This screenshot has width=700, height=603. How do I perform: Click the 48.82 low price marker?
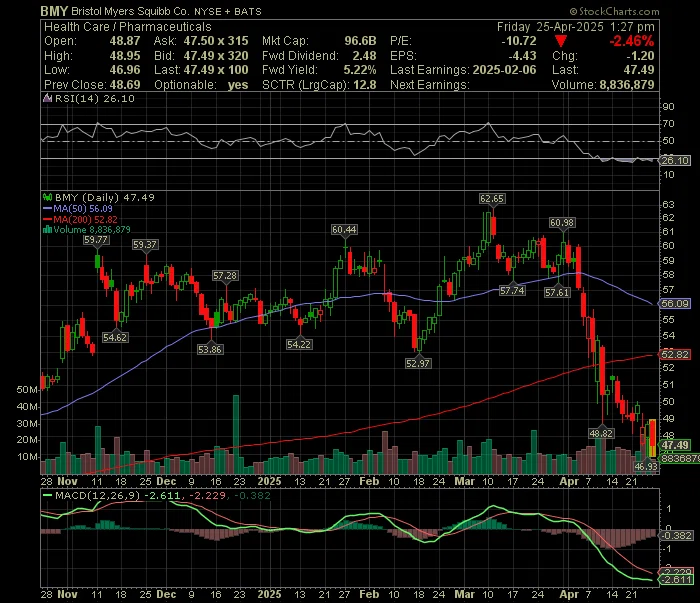601,433
